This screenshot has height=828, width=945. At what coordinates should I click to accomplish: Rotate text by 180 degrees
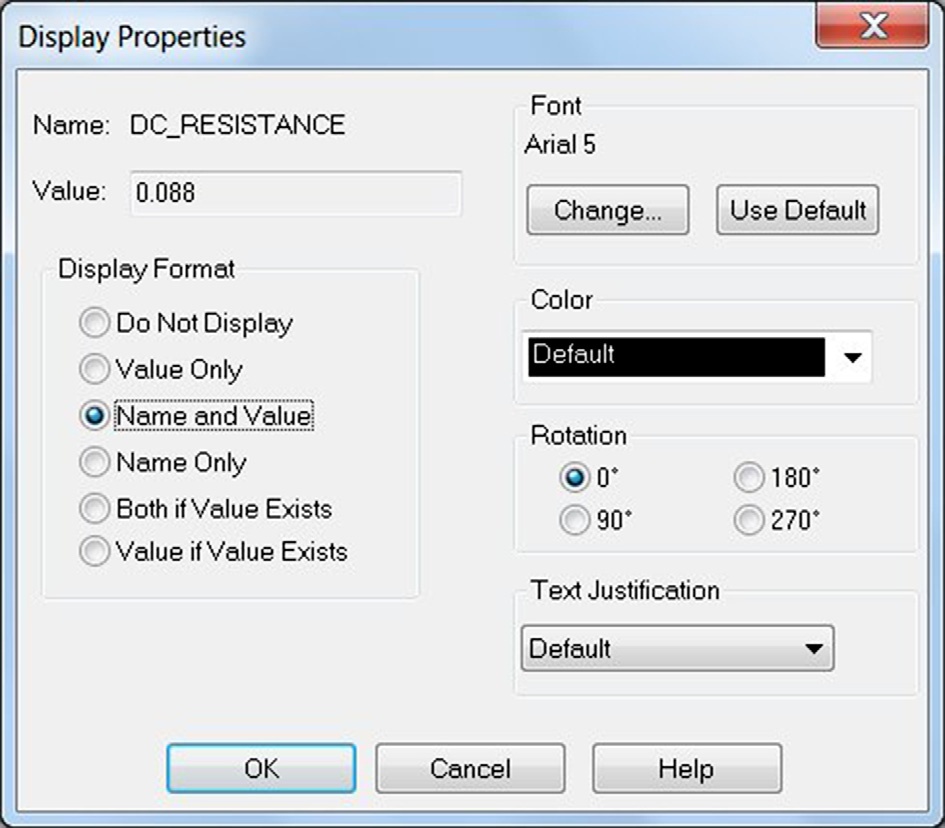point(749,478)
